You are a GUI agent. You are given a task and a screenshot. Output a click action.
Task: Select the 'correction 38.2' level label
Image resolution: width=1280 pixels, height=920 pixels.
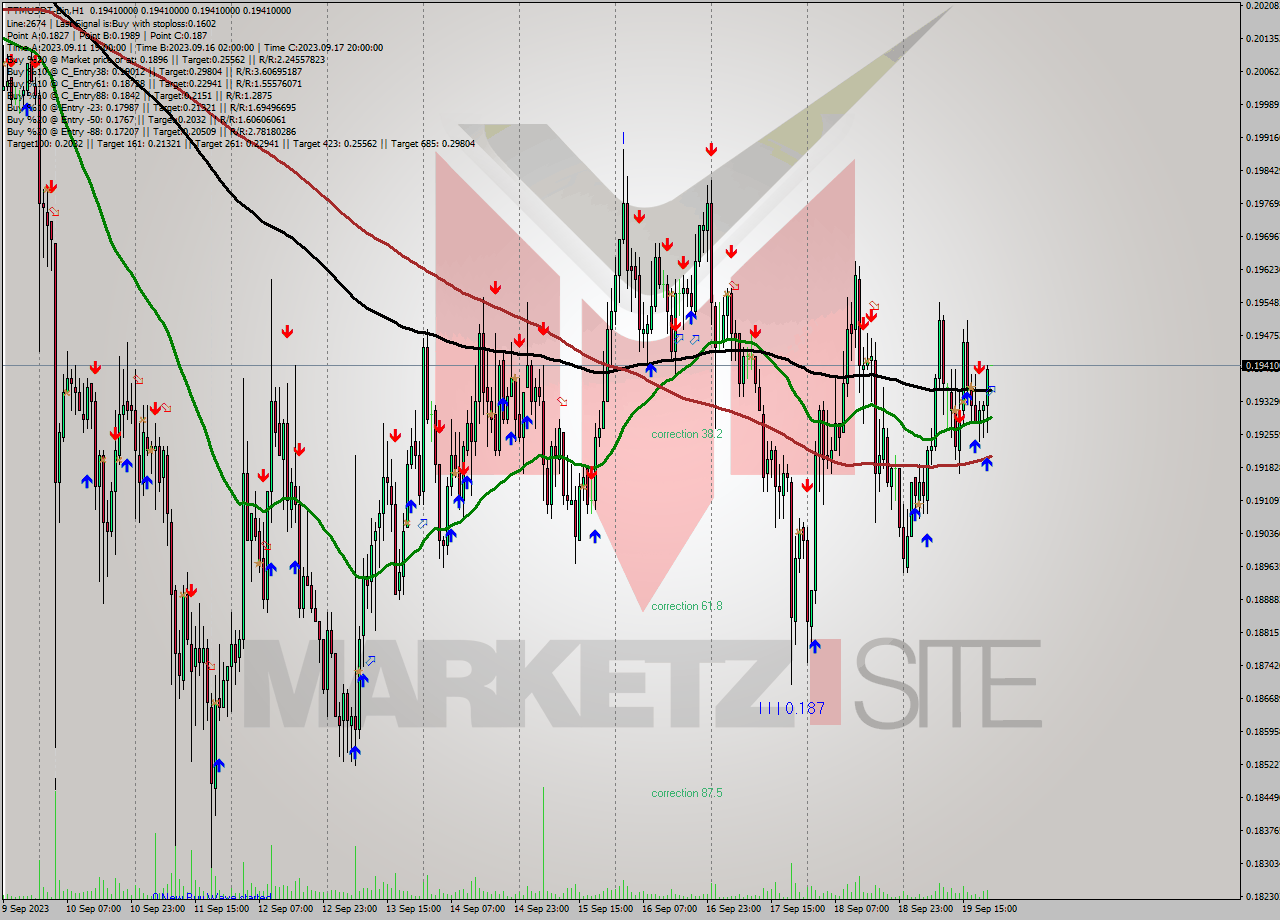pyautogui.click(x=686, y=434)
